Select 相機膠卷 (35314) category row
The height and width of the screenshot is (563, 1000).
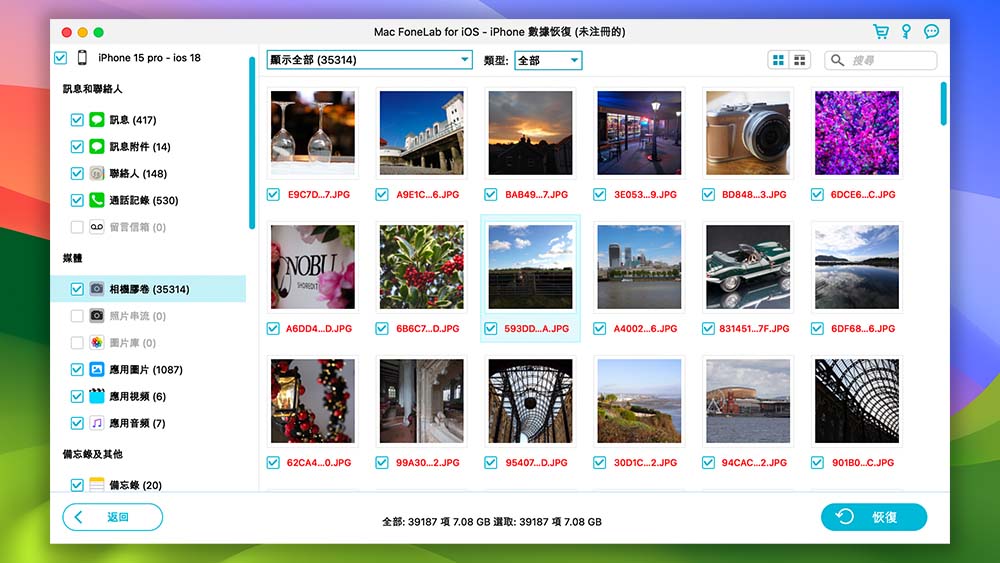pyautogui.click(x=149, y=289)
